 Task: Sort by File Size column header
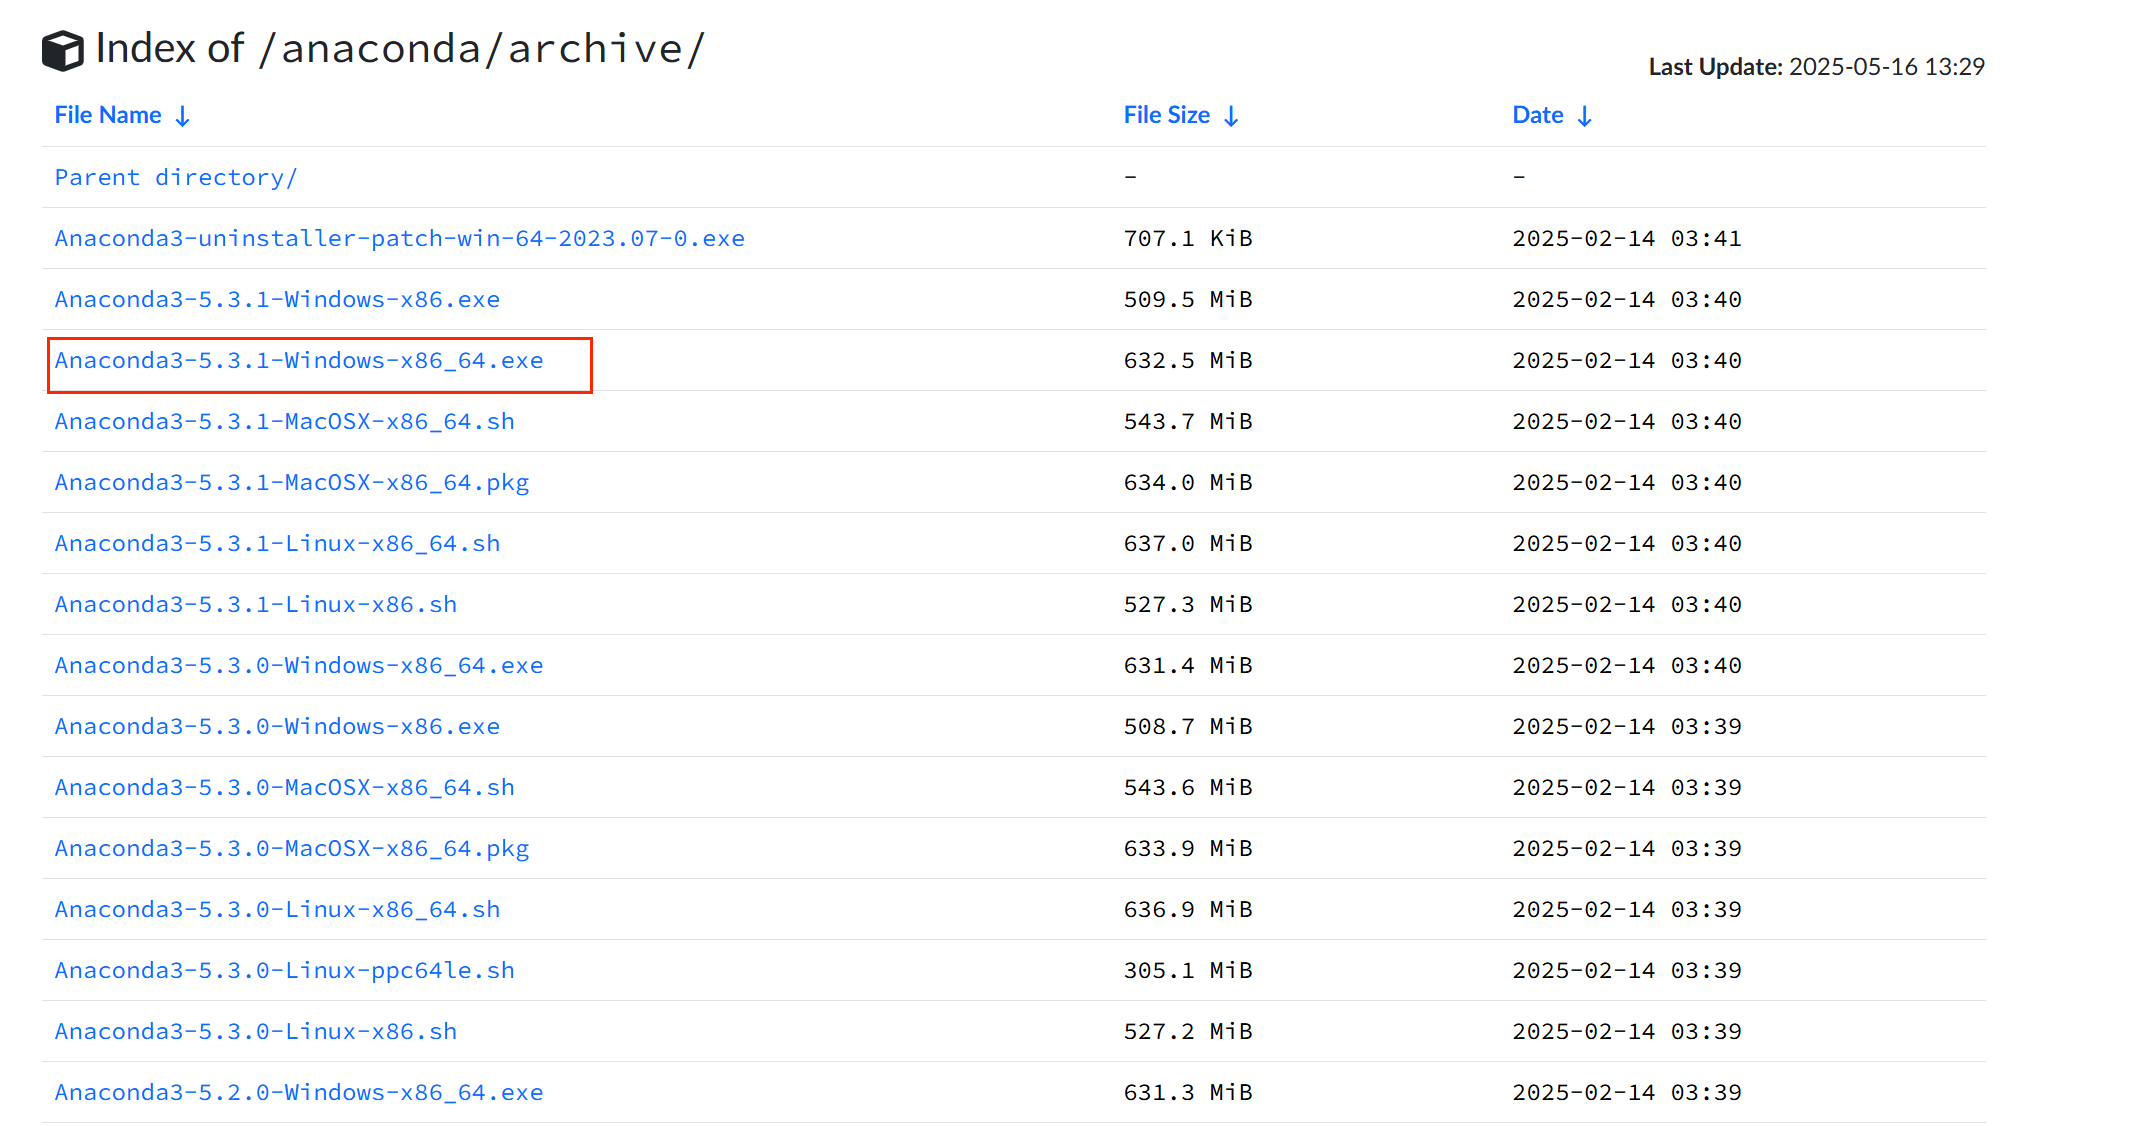(x=1167, y=115)
